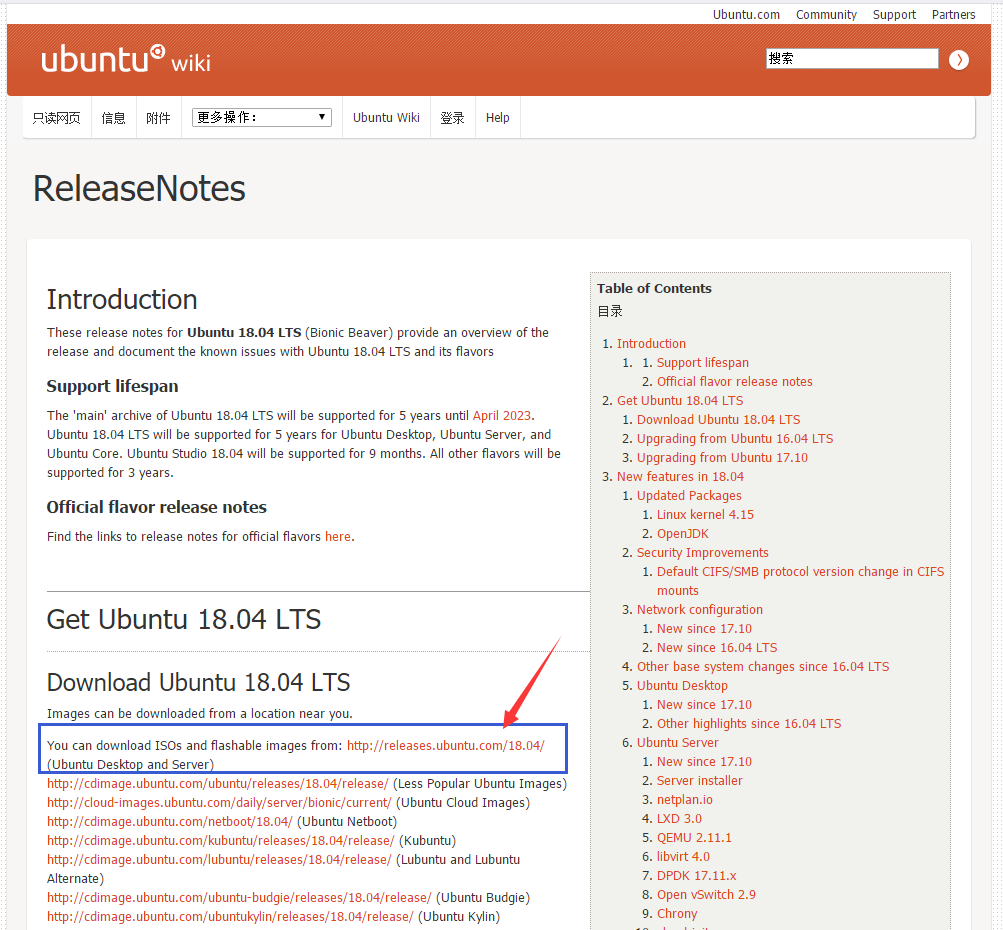Open the kubuntu releases link

220,841
